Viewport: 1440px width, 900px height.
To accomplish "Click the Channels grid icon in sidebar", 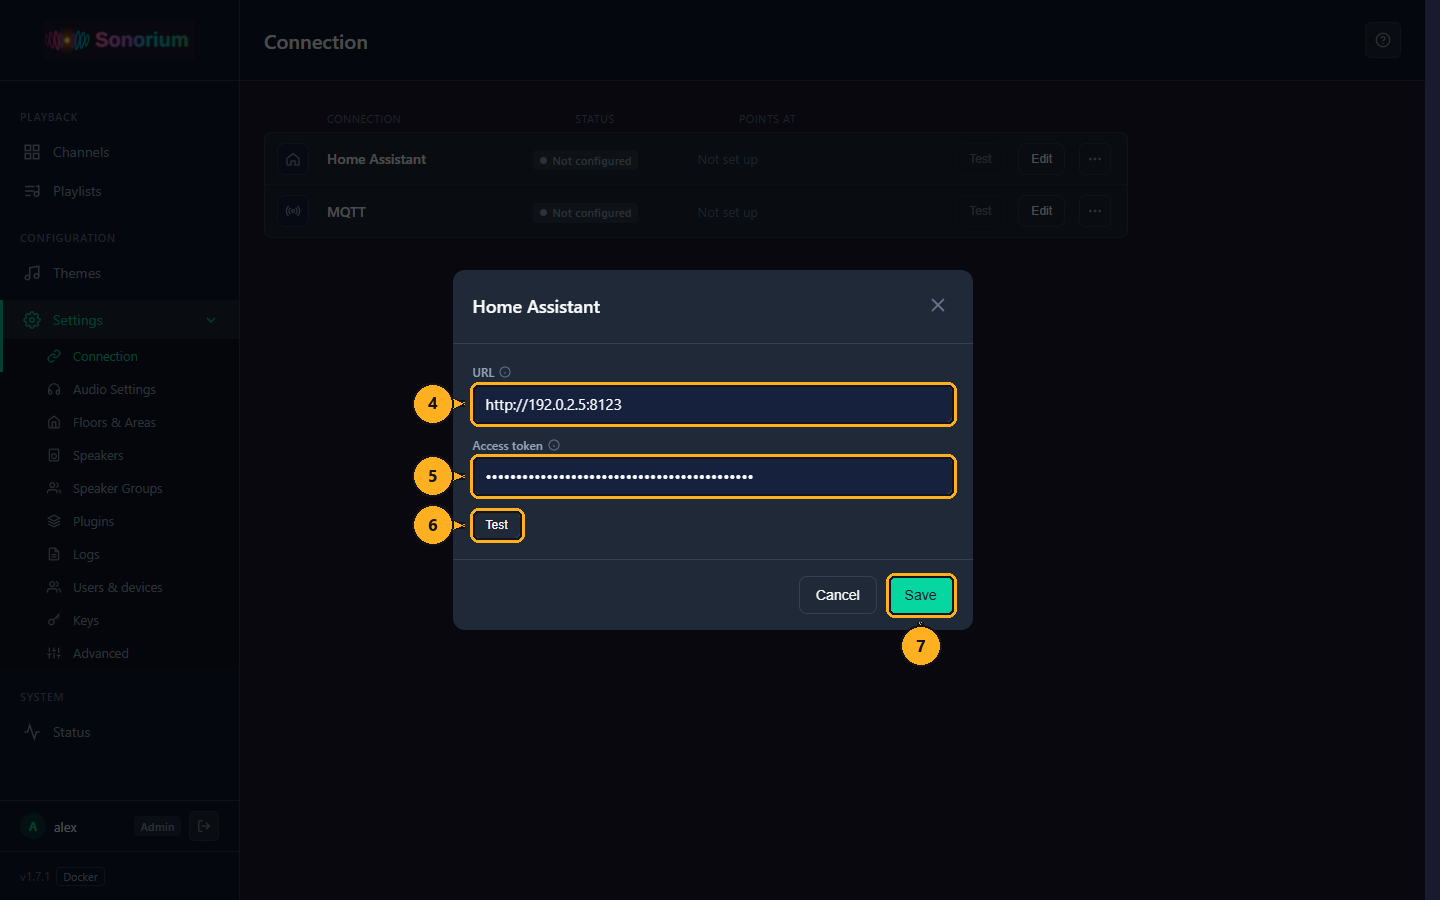I will [32, 152].
